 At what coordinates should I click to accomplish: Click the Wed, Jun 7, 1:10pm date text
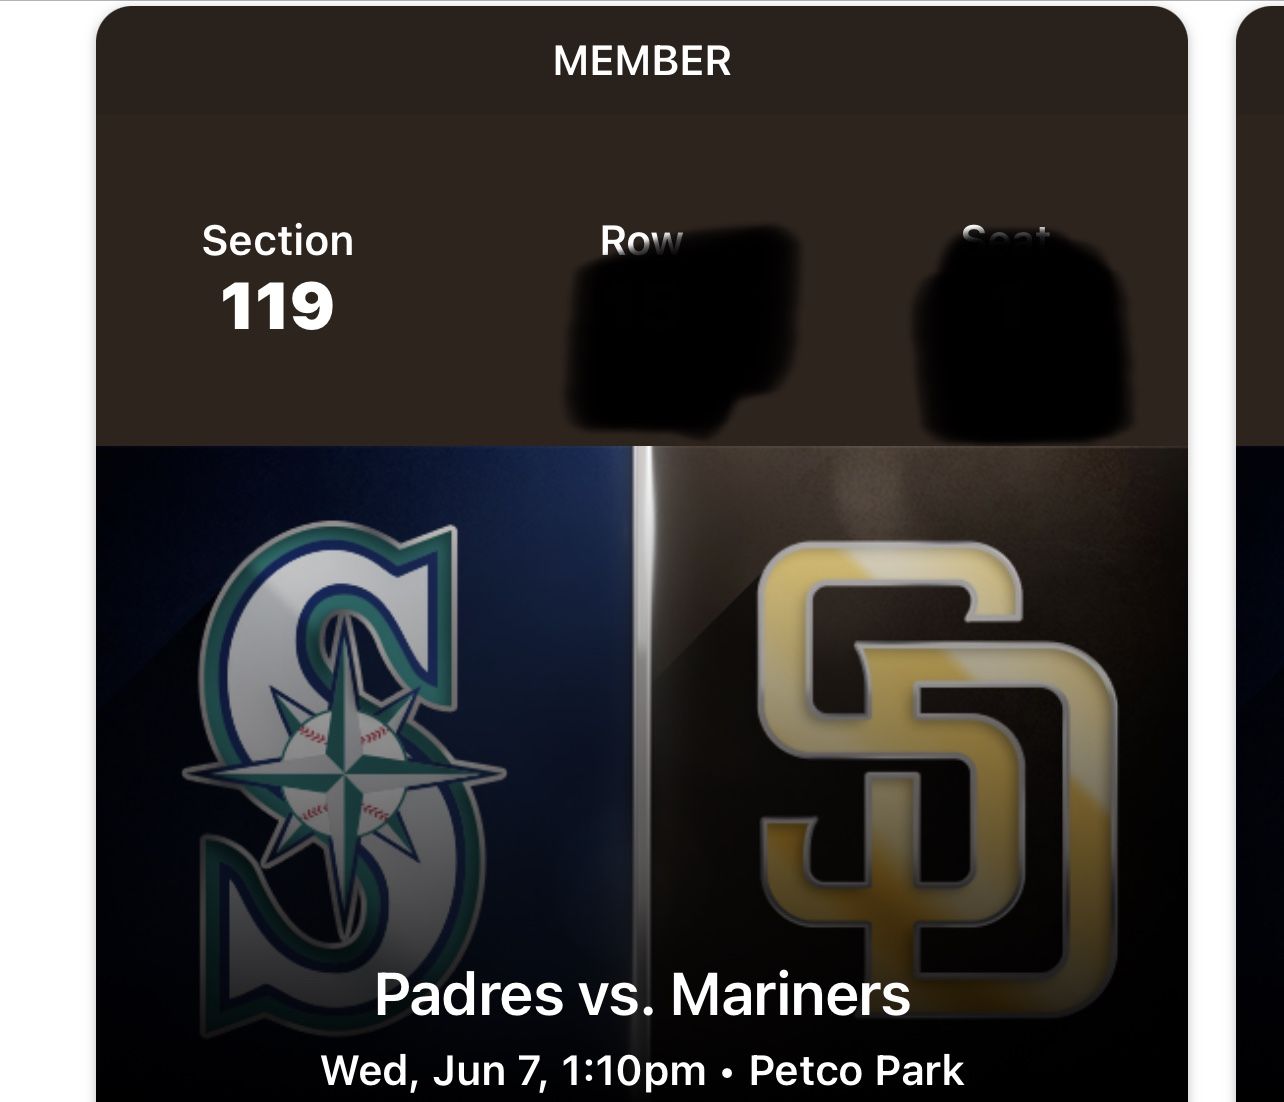(x=513, y=1071)
